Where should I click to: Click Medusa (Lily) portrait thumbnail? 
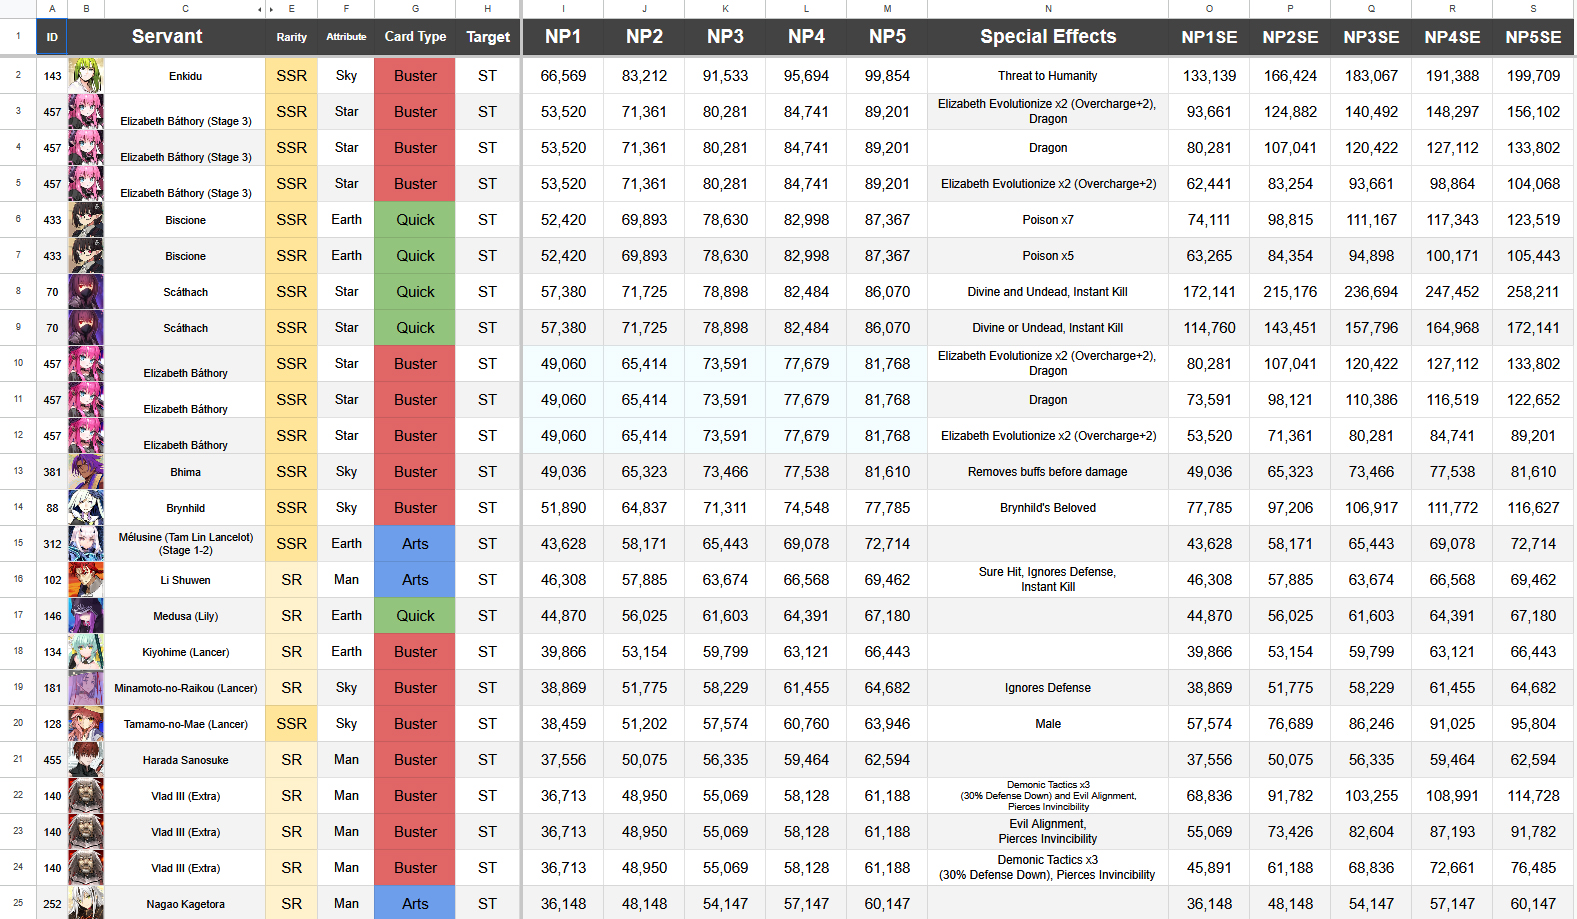coord(86,616)
